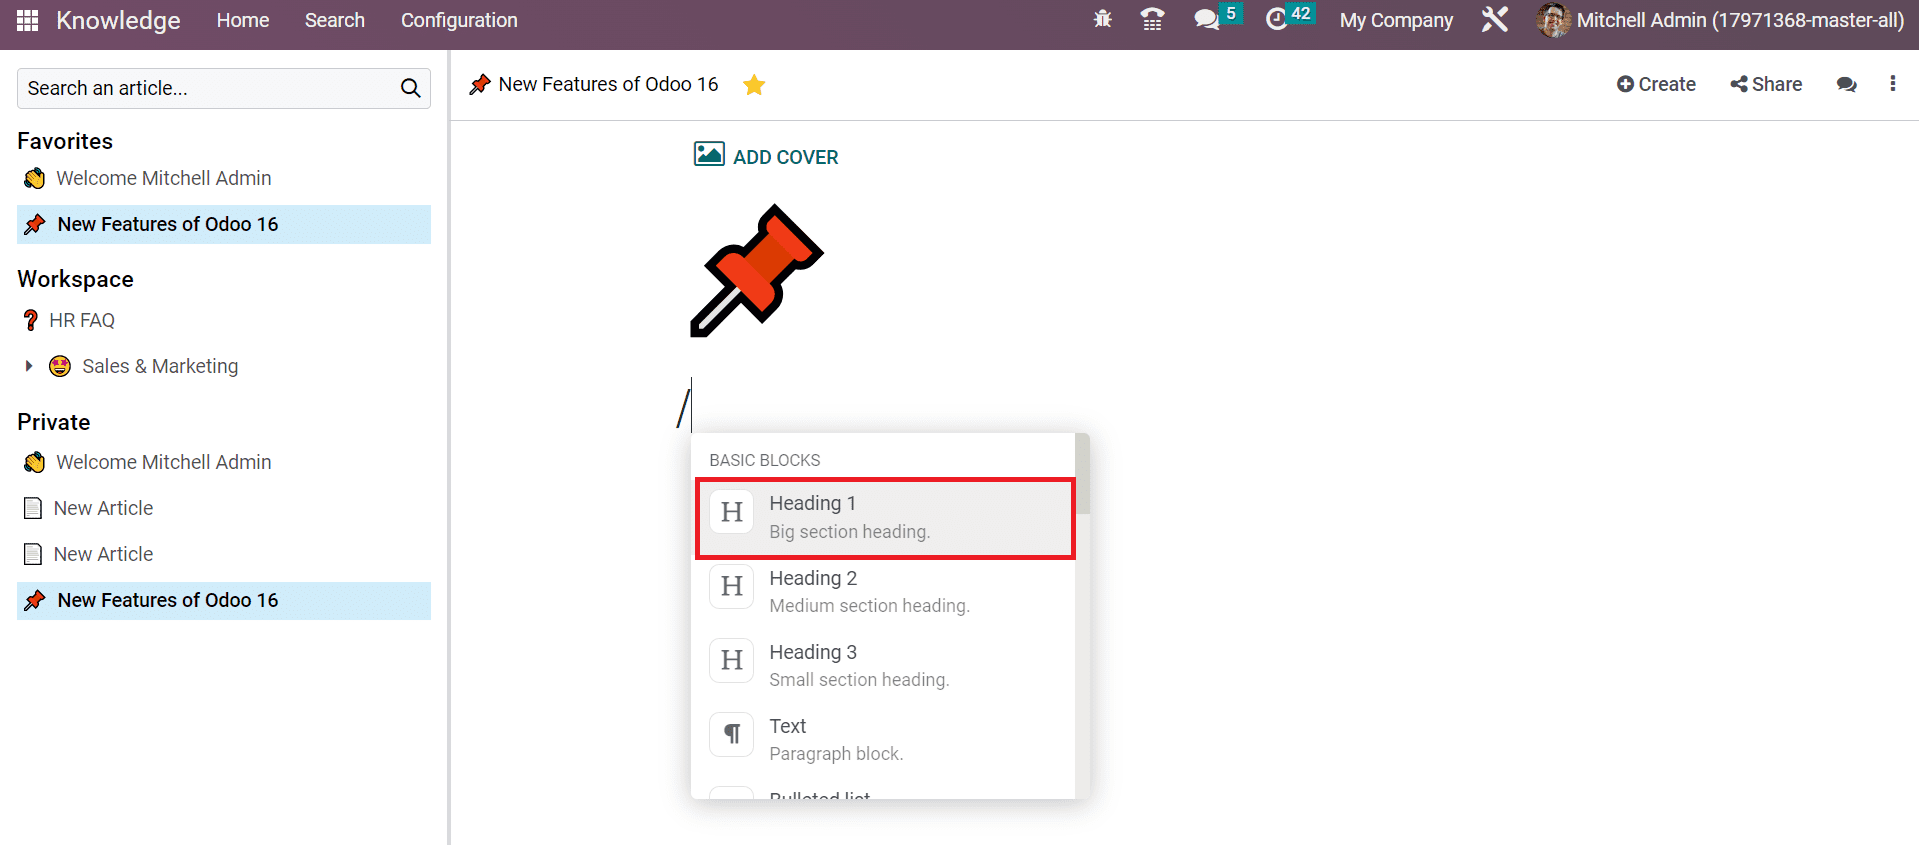The width and height of the screenshot is (1919, 845).
Task: Expand the Sales & Marketing tree arrow
Action: (29, 366)
